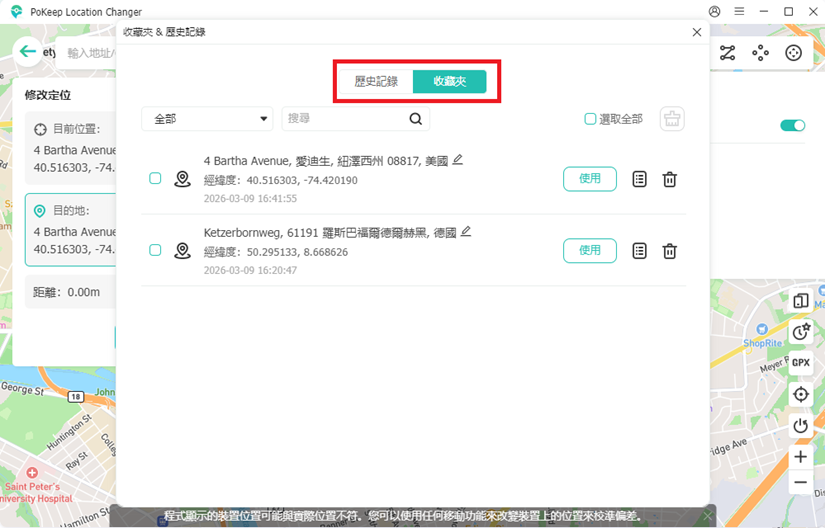Select the 收藏夾 favorites tab

click(x=449, y=81)
